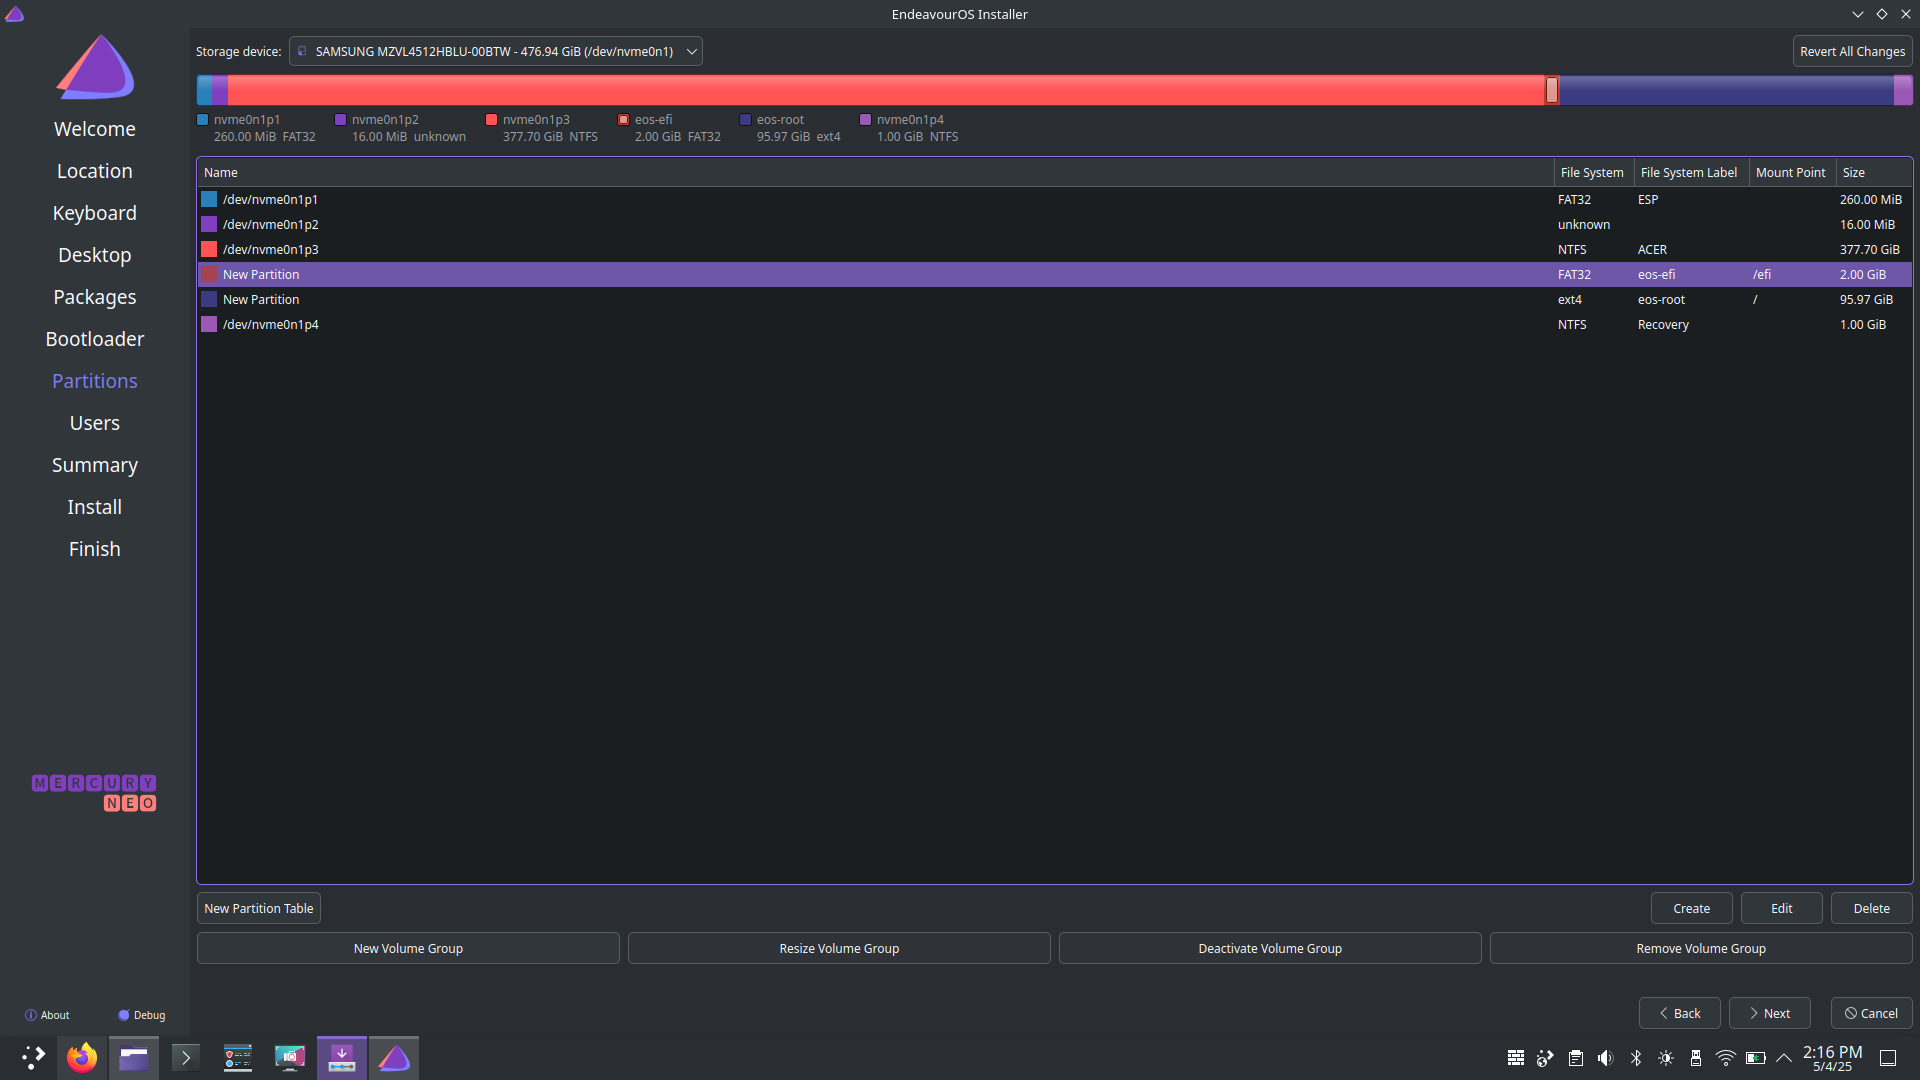The image size is (1920, 1080).
Task: Select nvme0n1p4 segment in partition bar
Action: point(1903,90)
